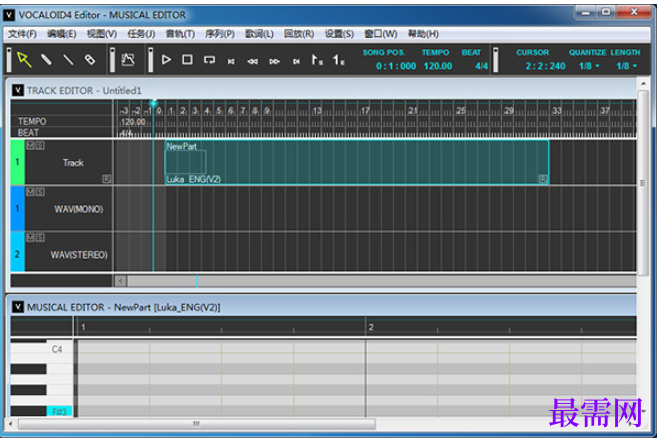Open the 序列(P) menu
Viewport: 661px width, 444px height.
pyautogui.click(x=220, y=34)
